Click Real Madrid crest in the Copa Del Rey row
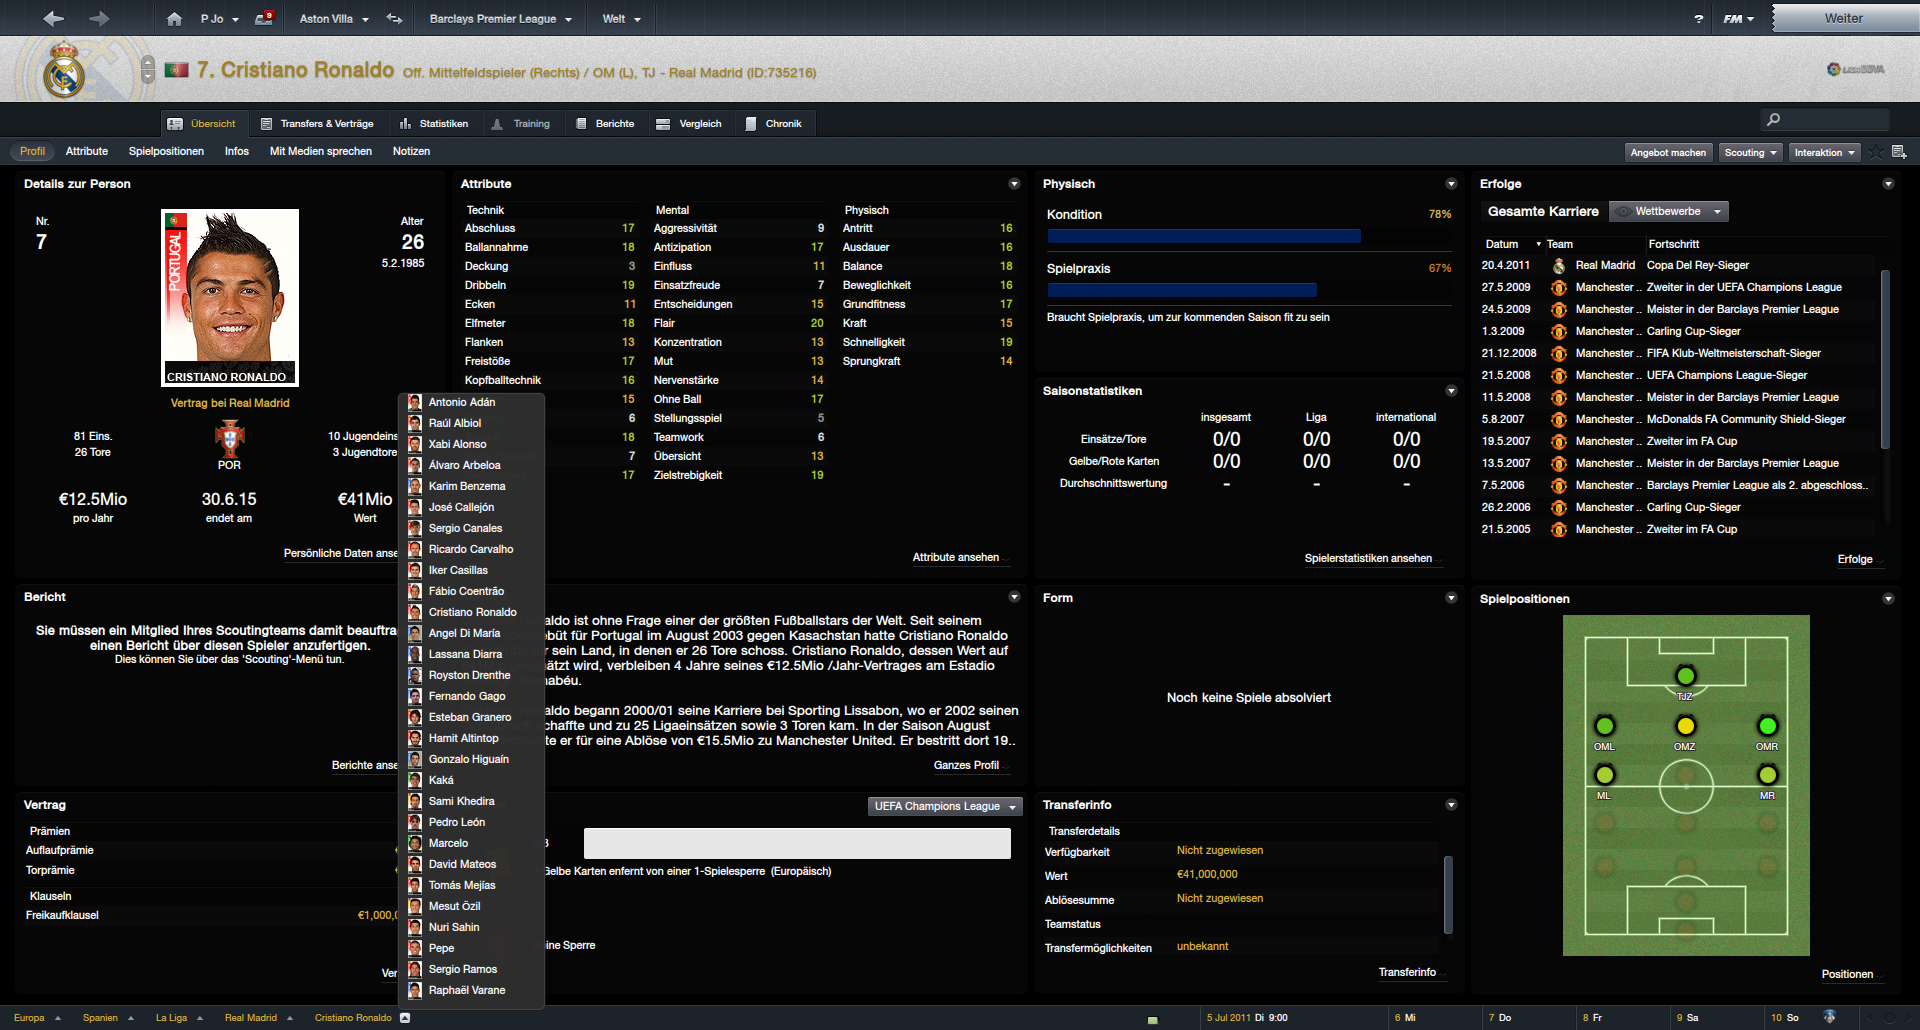 pos(1559,266)
